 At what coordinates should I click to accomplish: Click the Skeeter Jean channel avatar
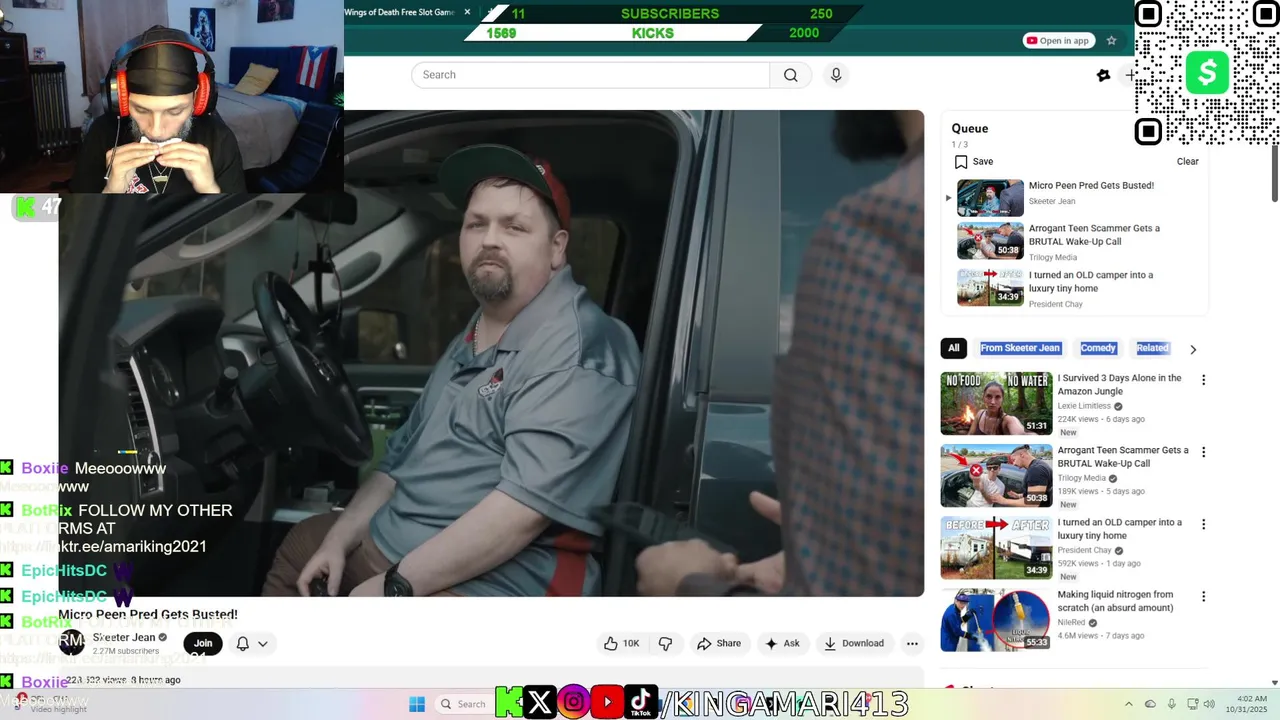tap(71, 643)
